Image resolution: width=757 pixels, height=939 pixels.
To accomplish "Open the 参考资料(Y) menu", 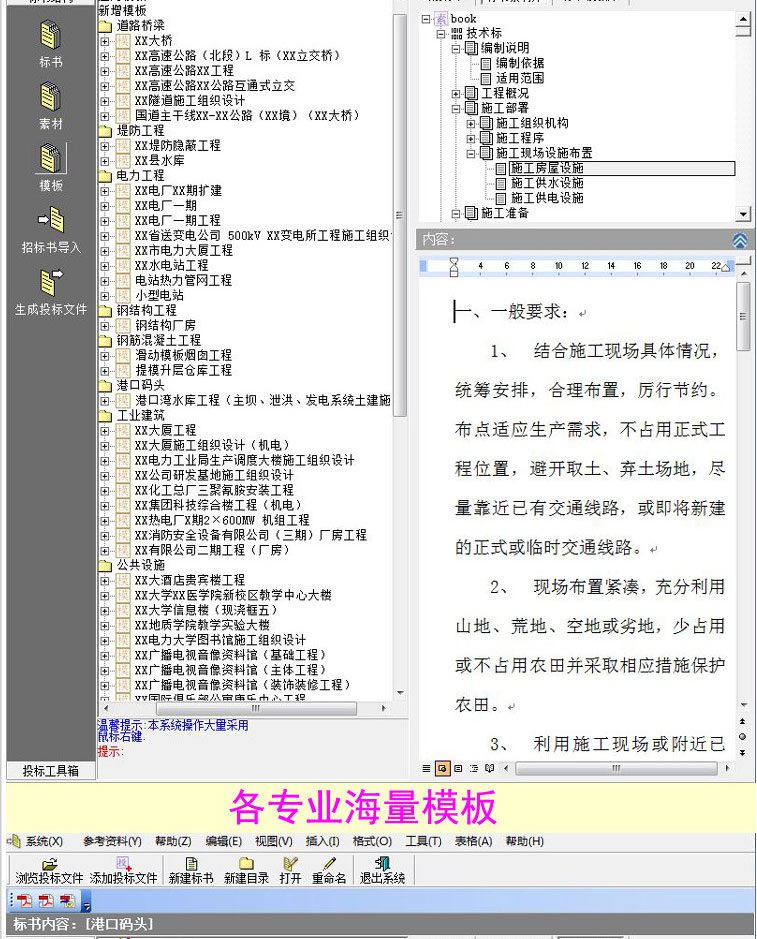I will coord(112,841).
